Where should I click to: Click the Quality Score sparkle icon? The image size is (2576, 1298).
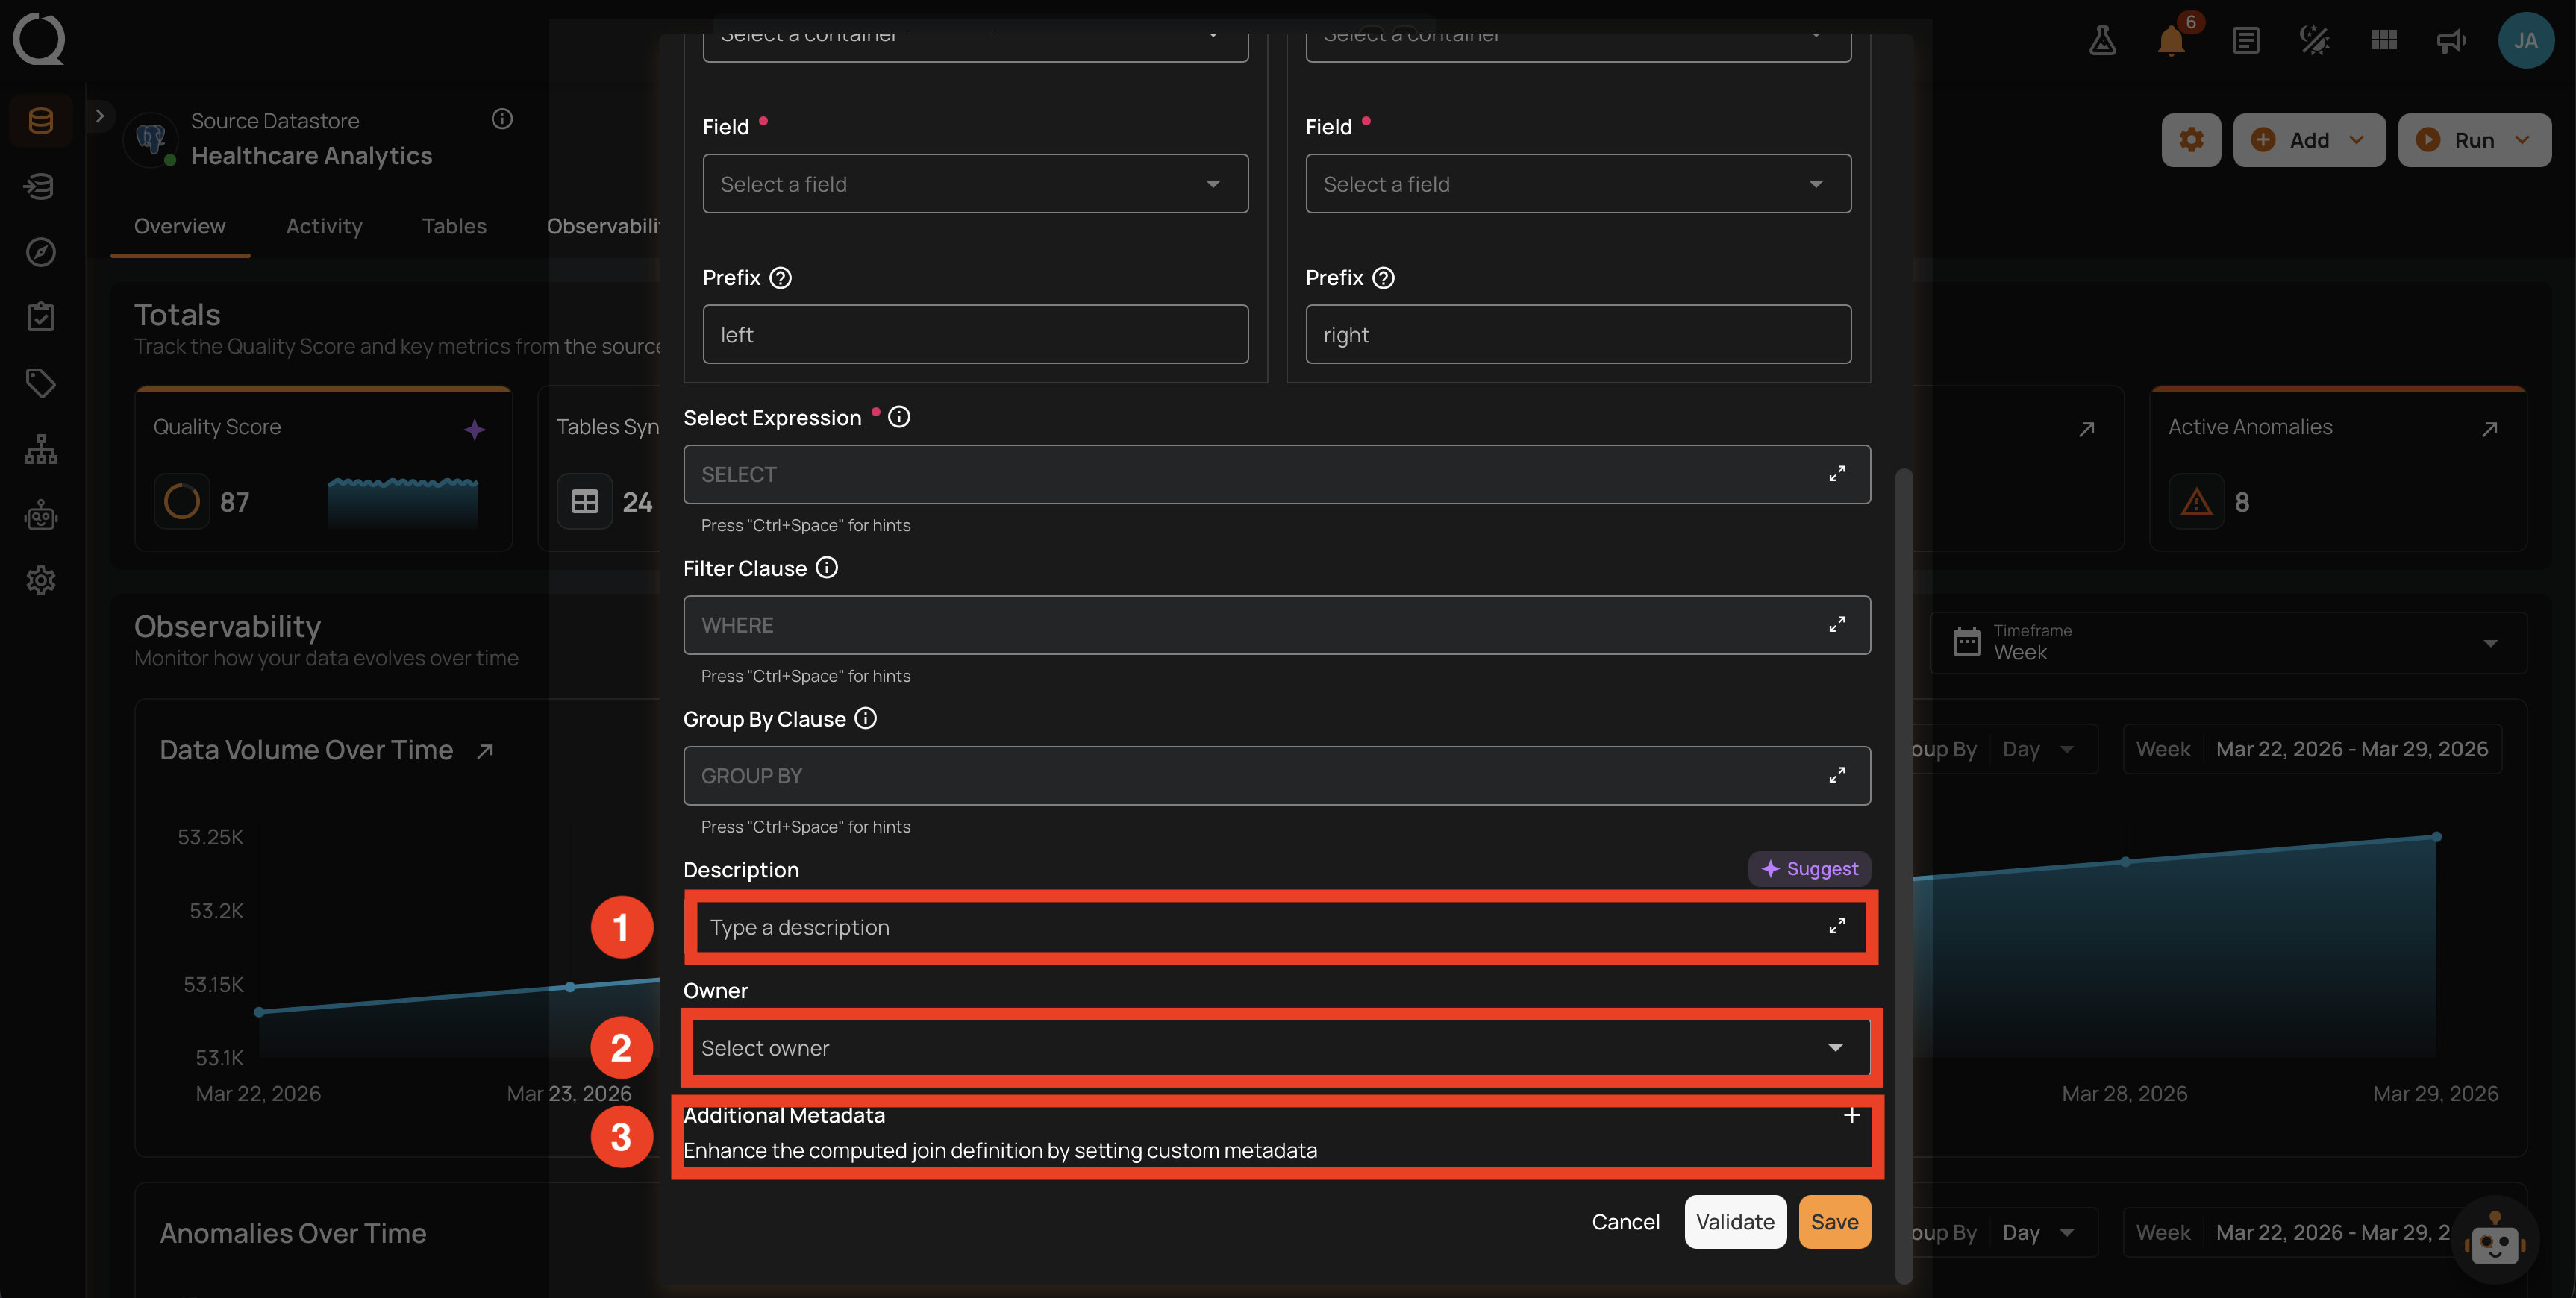(x=474, y=430)
